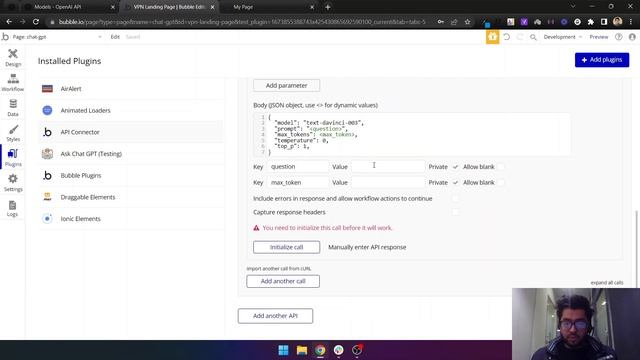Open Chrome from the taskbar

320,350
